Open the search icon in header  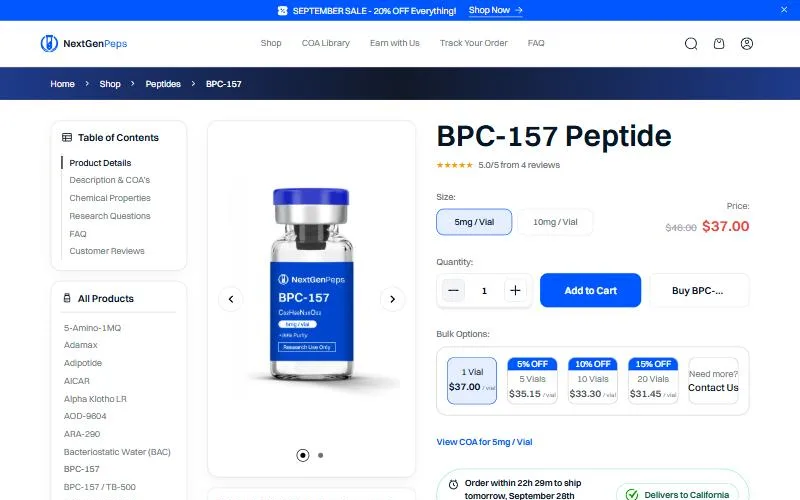(691, 44)
